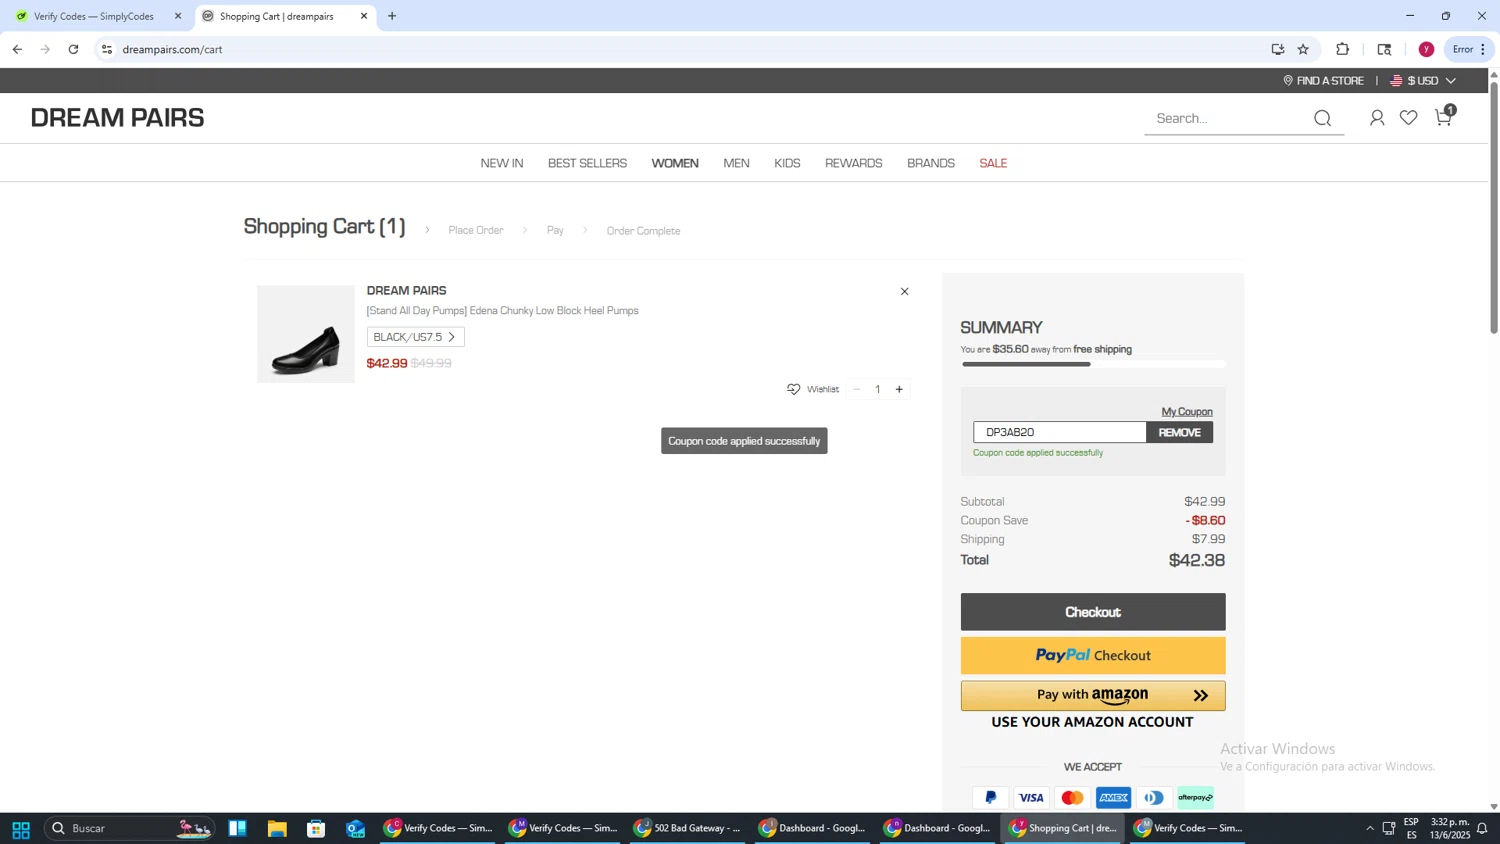Close the Verify Codes SimplyCodes tab
The height and width of the screenshot is (844, 1500).
(178, 16)
